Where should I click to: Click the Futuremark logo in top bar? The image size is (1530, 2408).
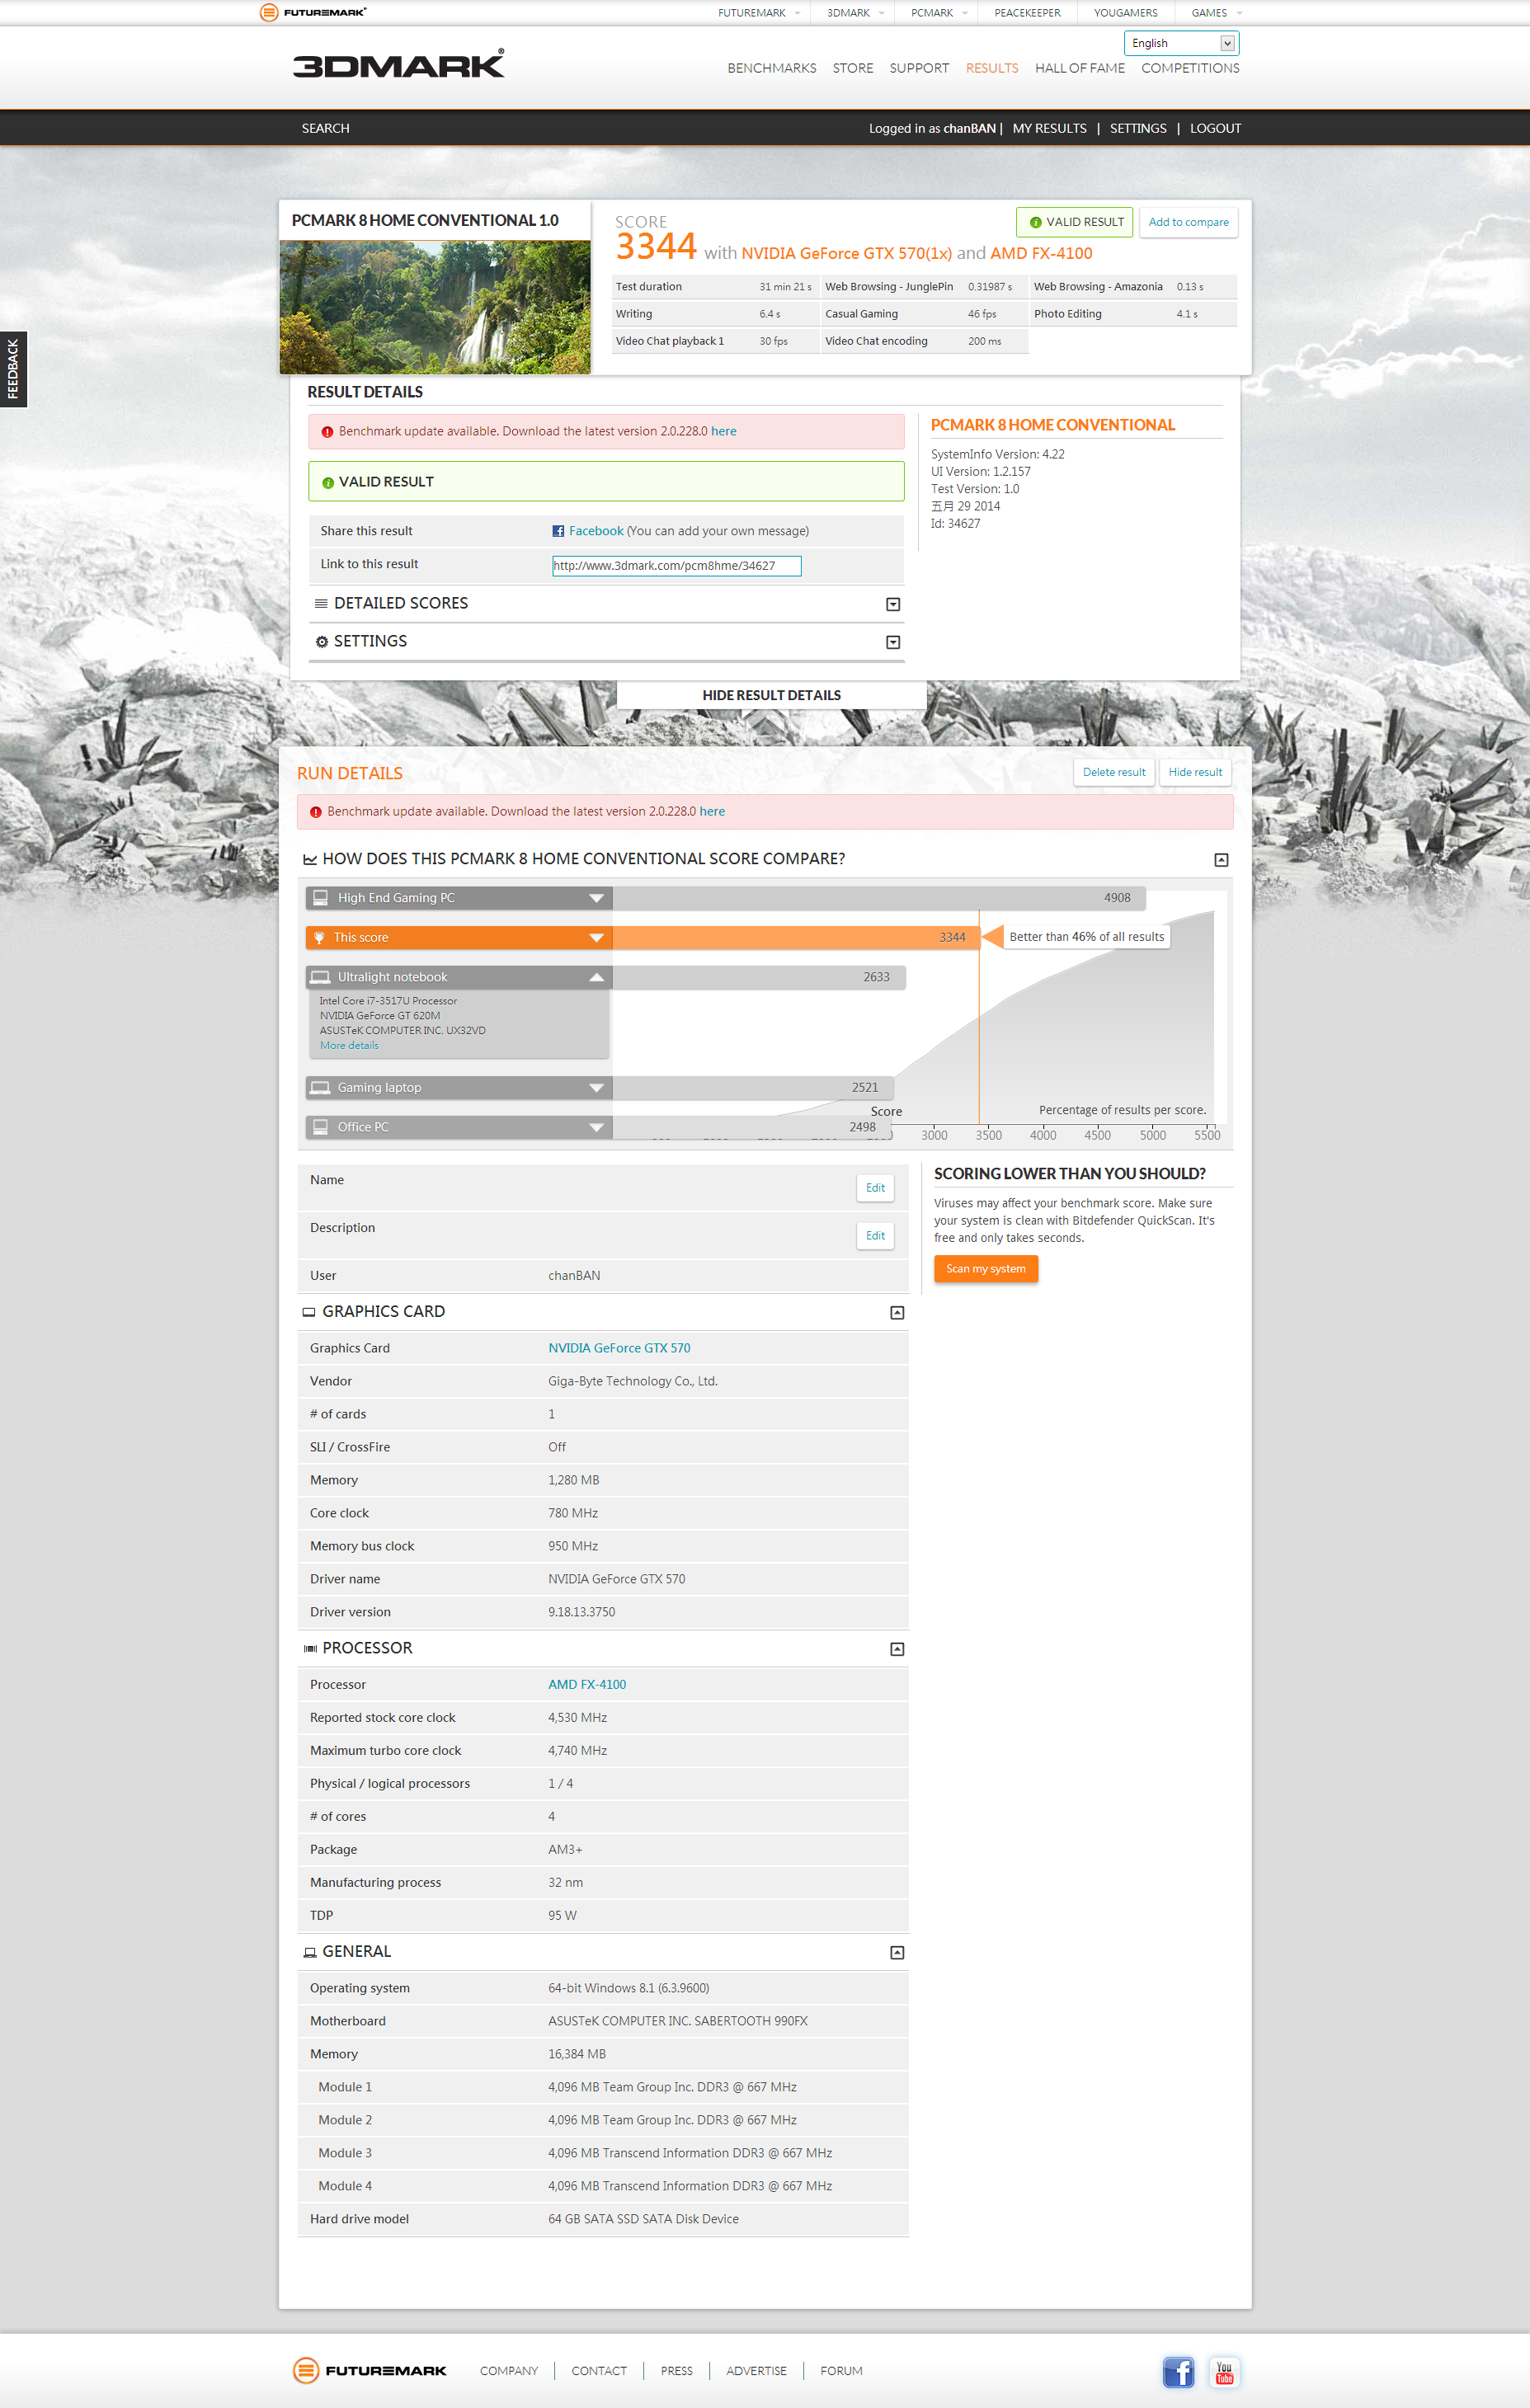[313, 12]
